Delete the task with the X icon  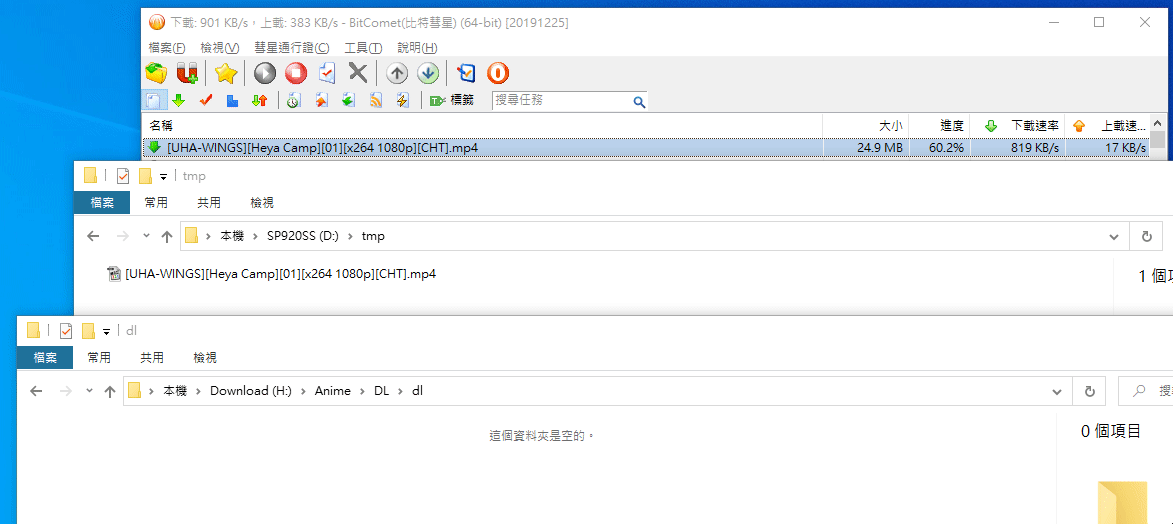point(357,73)
